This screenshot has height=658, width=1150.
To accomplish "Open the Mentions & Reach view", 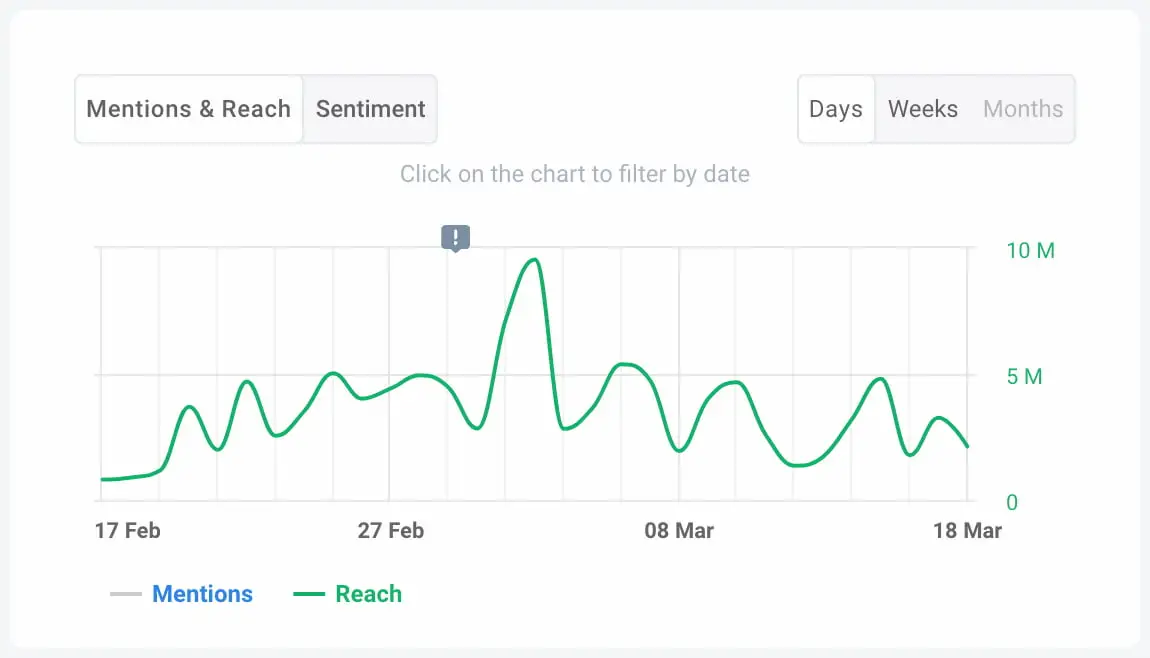I will pyautogui.click(x=189, y=109).
